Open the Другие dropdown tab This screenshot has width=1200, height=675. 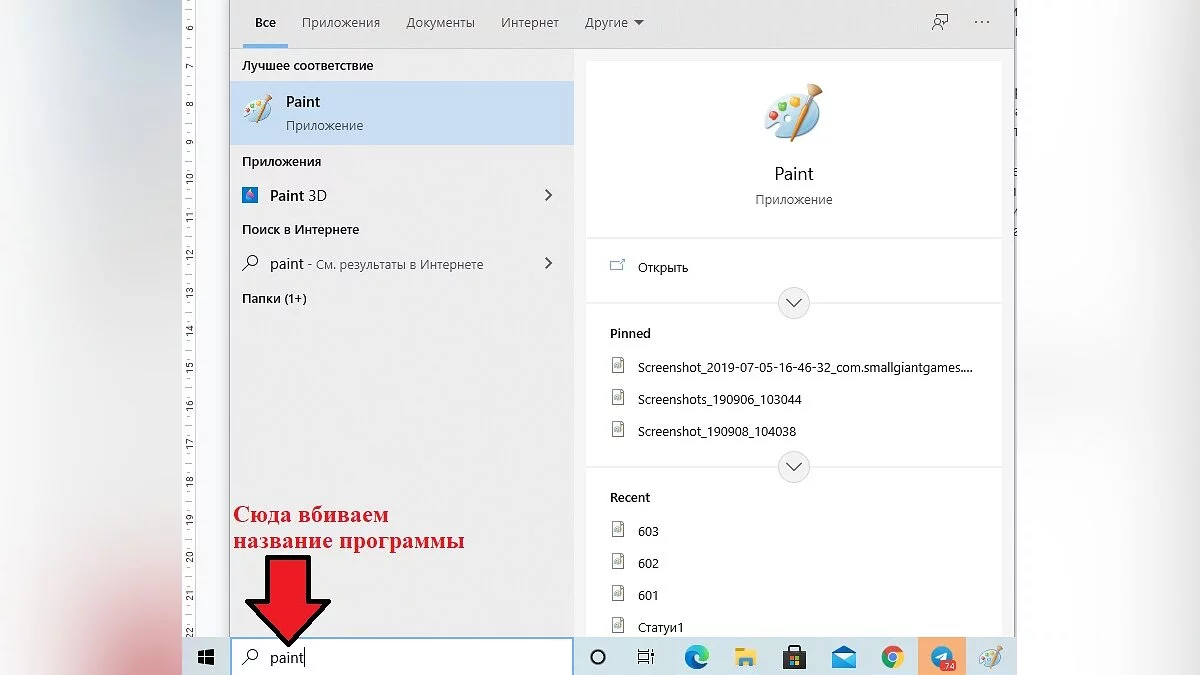coord(614,22)
